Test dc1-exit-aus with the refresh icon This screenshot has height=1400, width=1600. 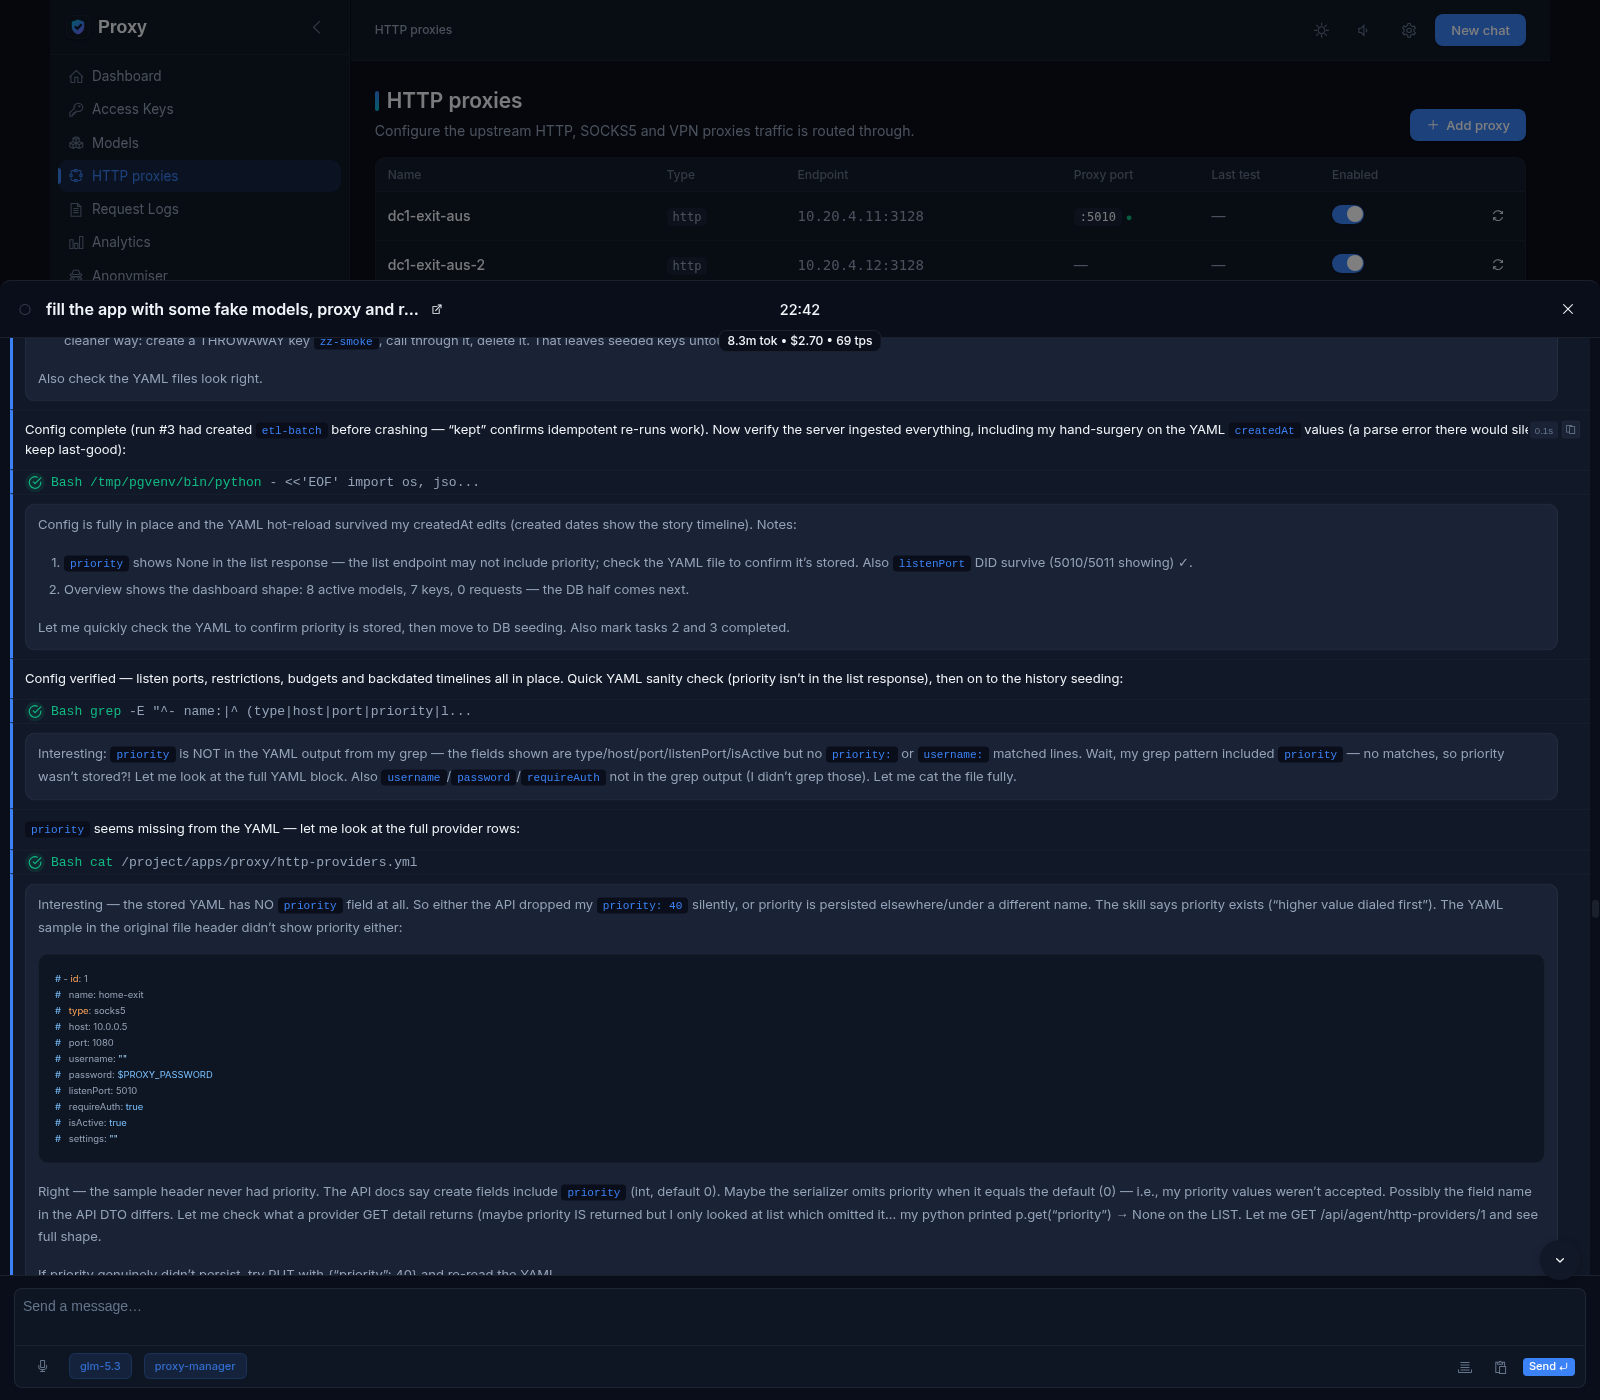click(1498, 216)
